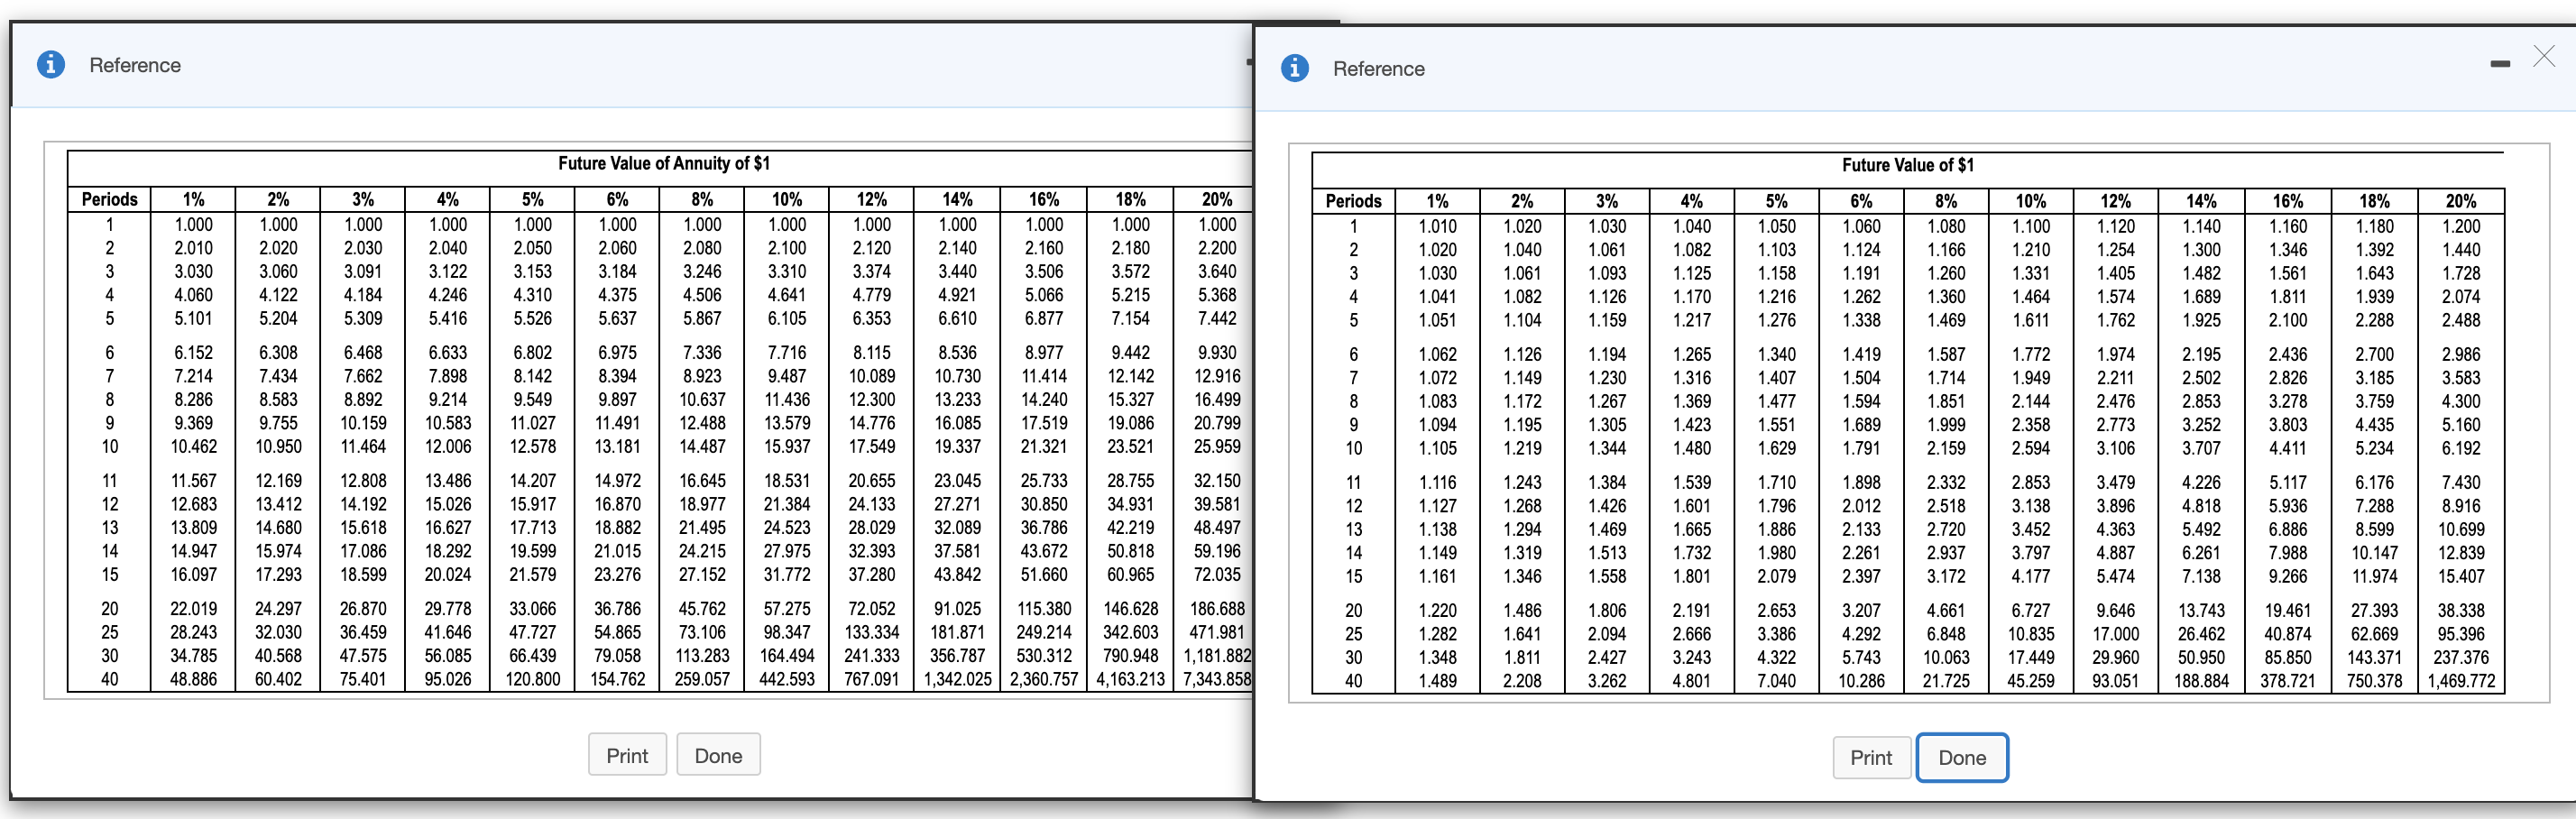Click the Reference label on the right dialog
This screenshot has height=819, width=2576.
[x=1379, y=68]
